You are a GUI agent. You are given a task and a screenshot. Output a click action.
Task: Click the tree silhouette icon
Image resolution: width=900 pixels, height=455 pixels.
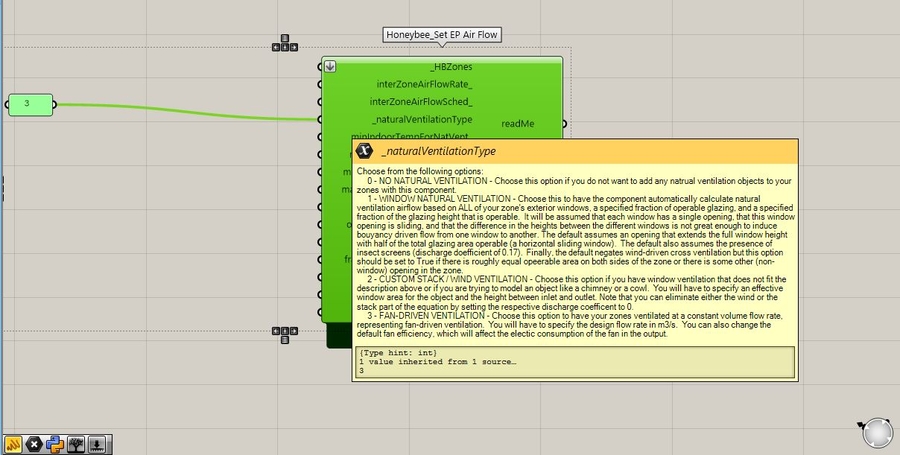pyautogui.click(x=76, y=443)
